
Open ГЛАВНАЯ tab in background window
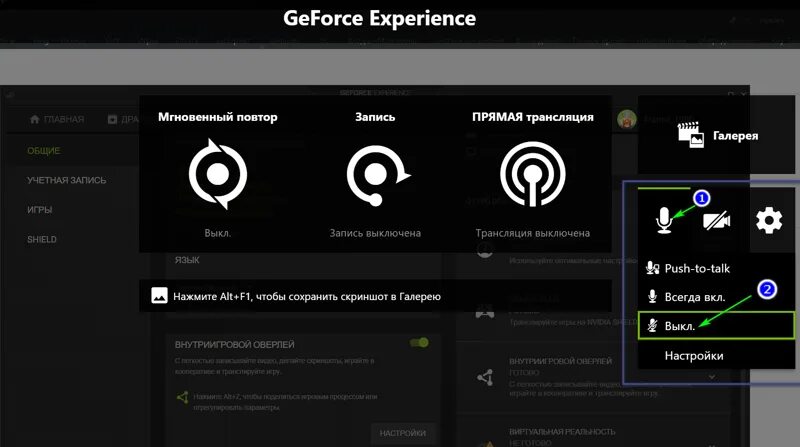point(57,119)
